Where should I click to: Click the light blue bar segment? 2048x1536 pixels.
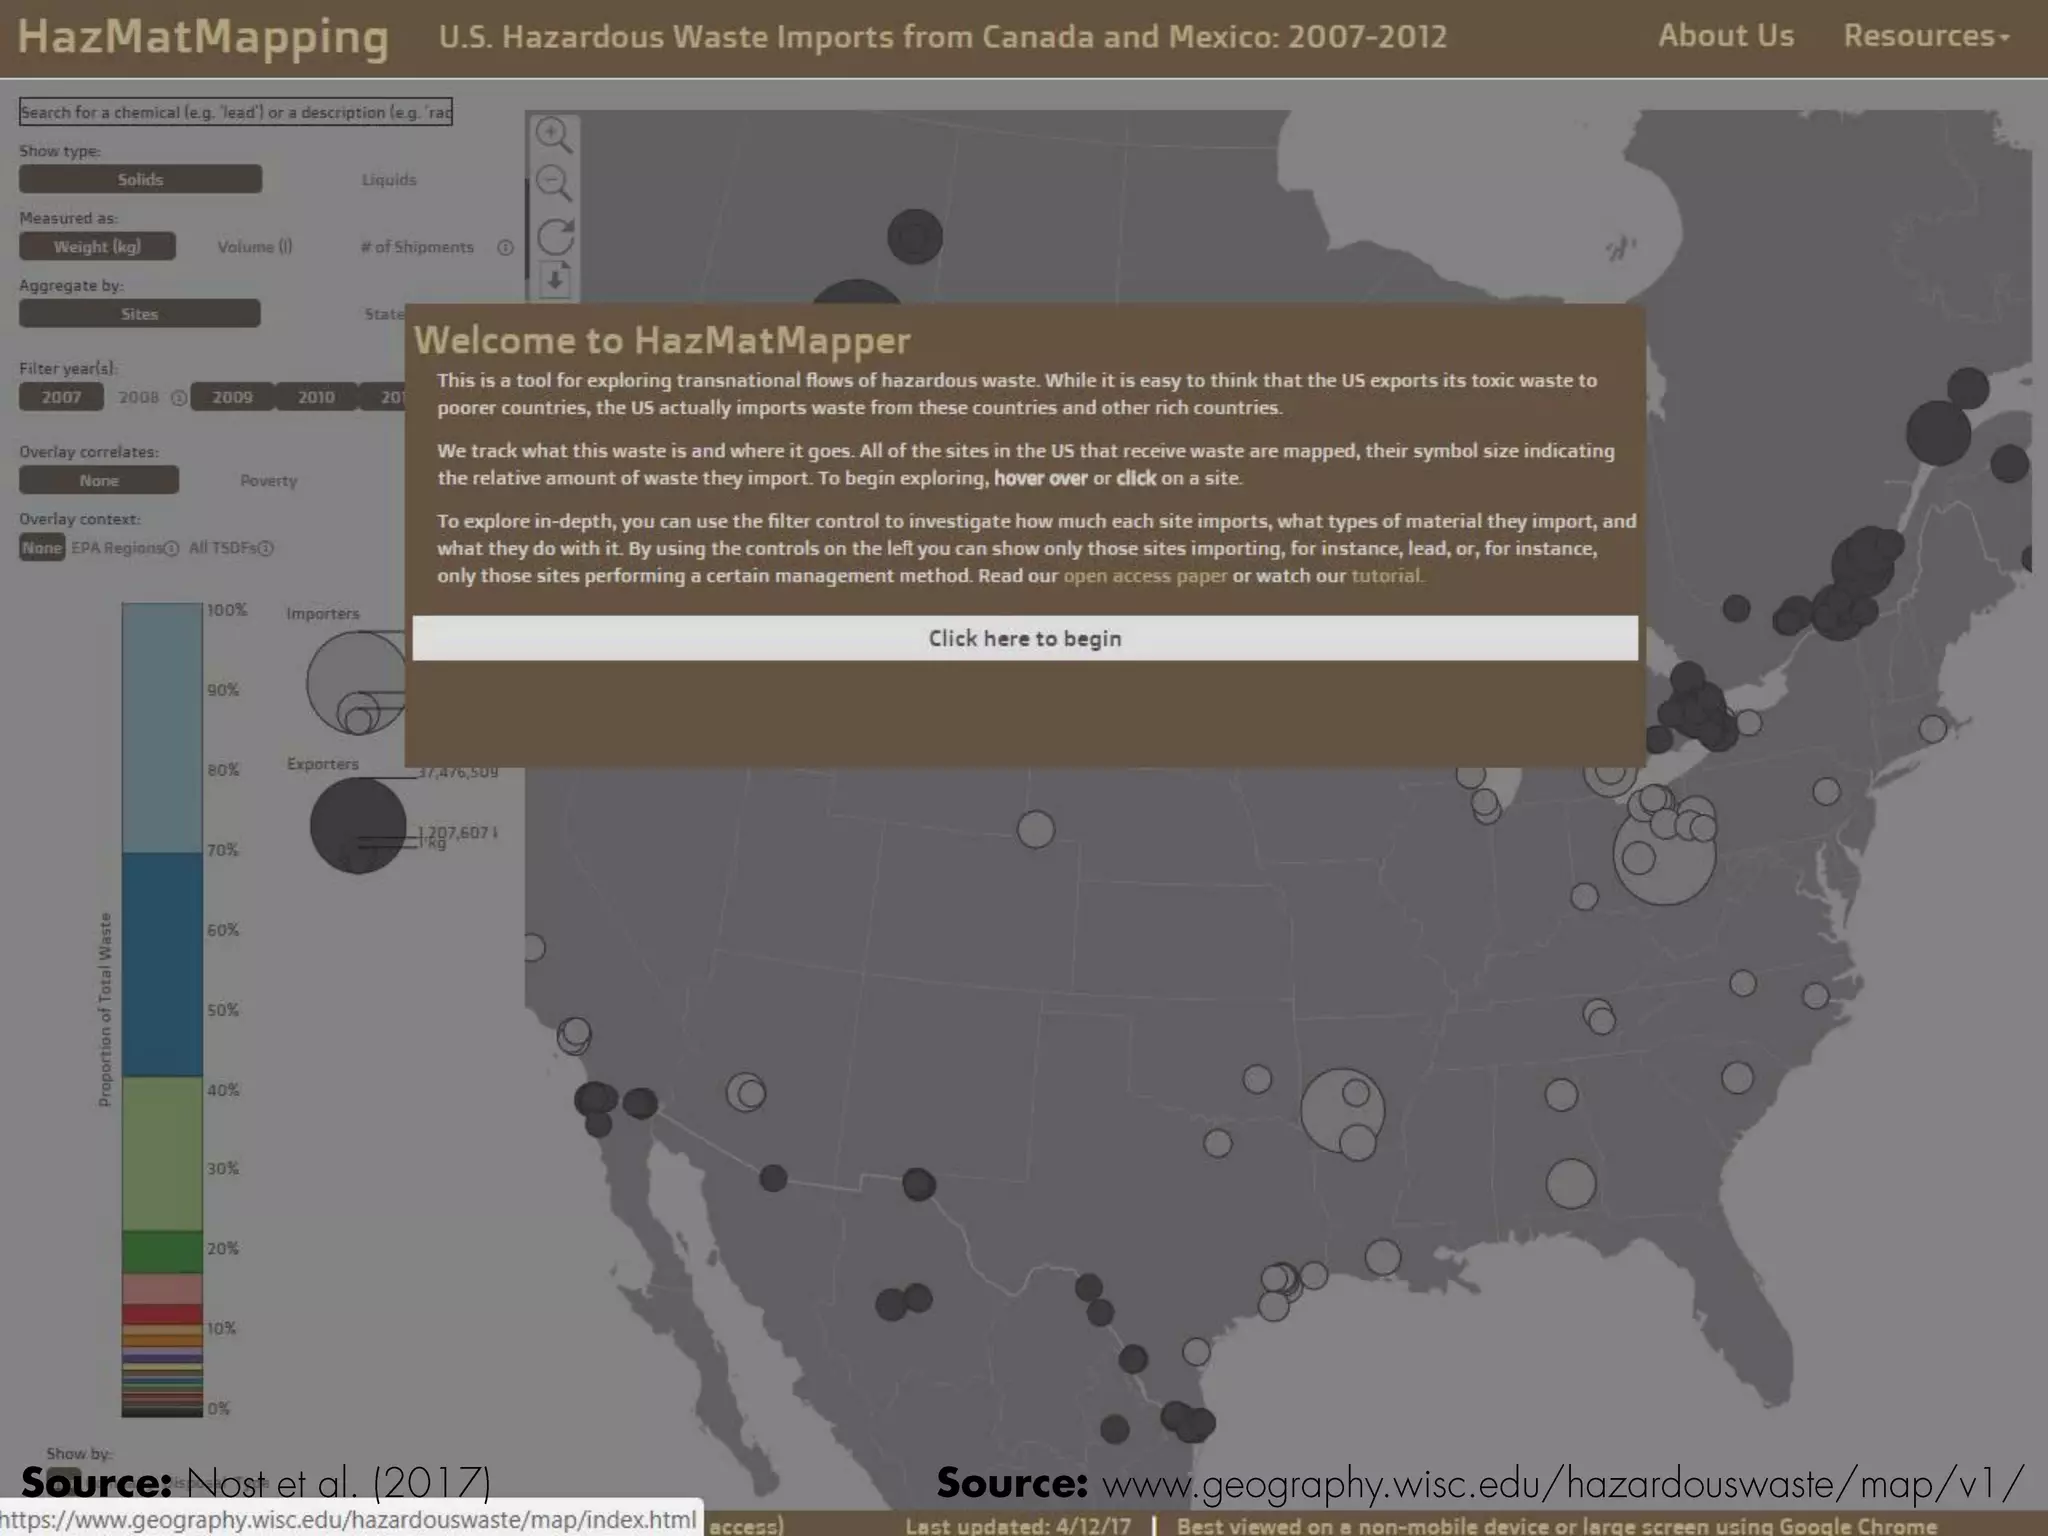pos(162,727)
